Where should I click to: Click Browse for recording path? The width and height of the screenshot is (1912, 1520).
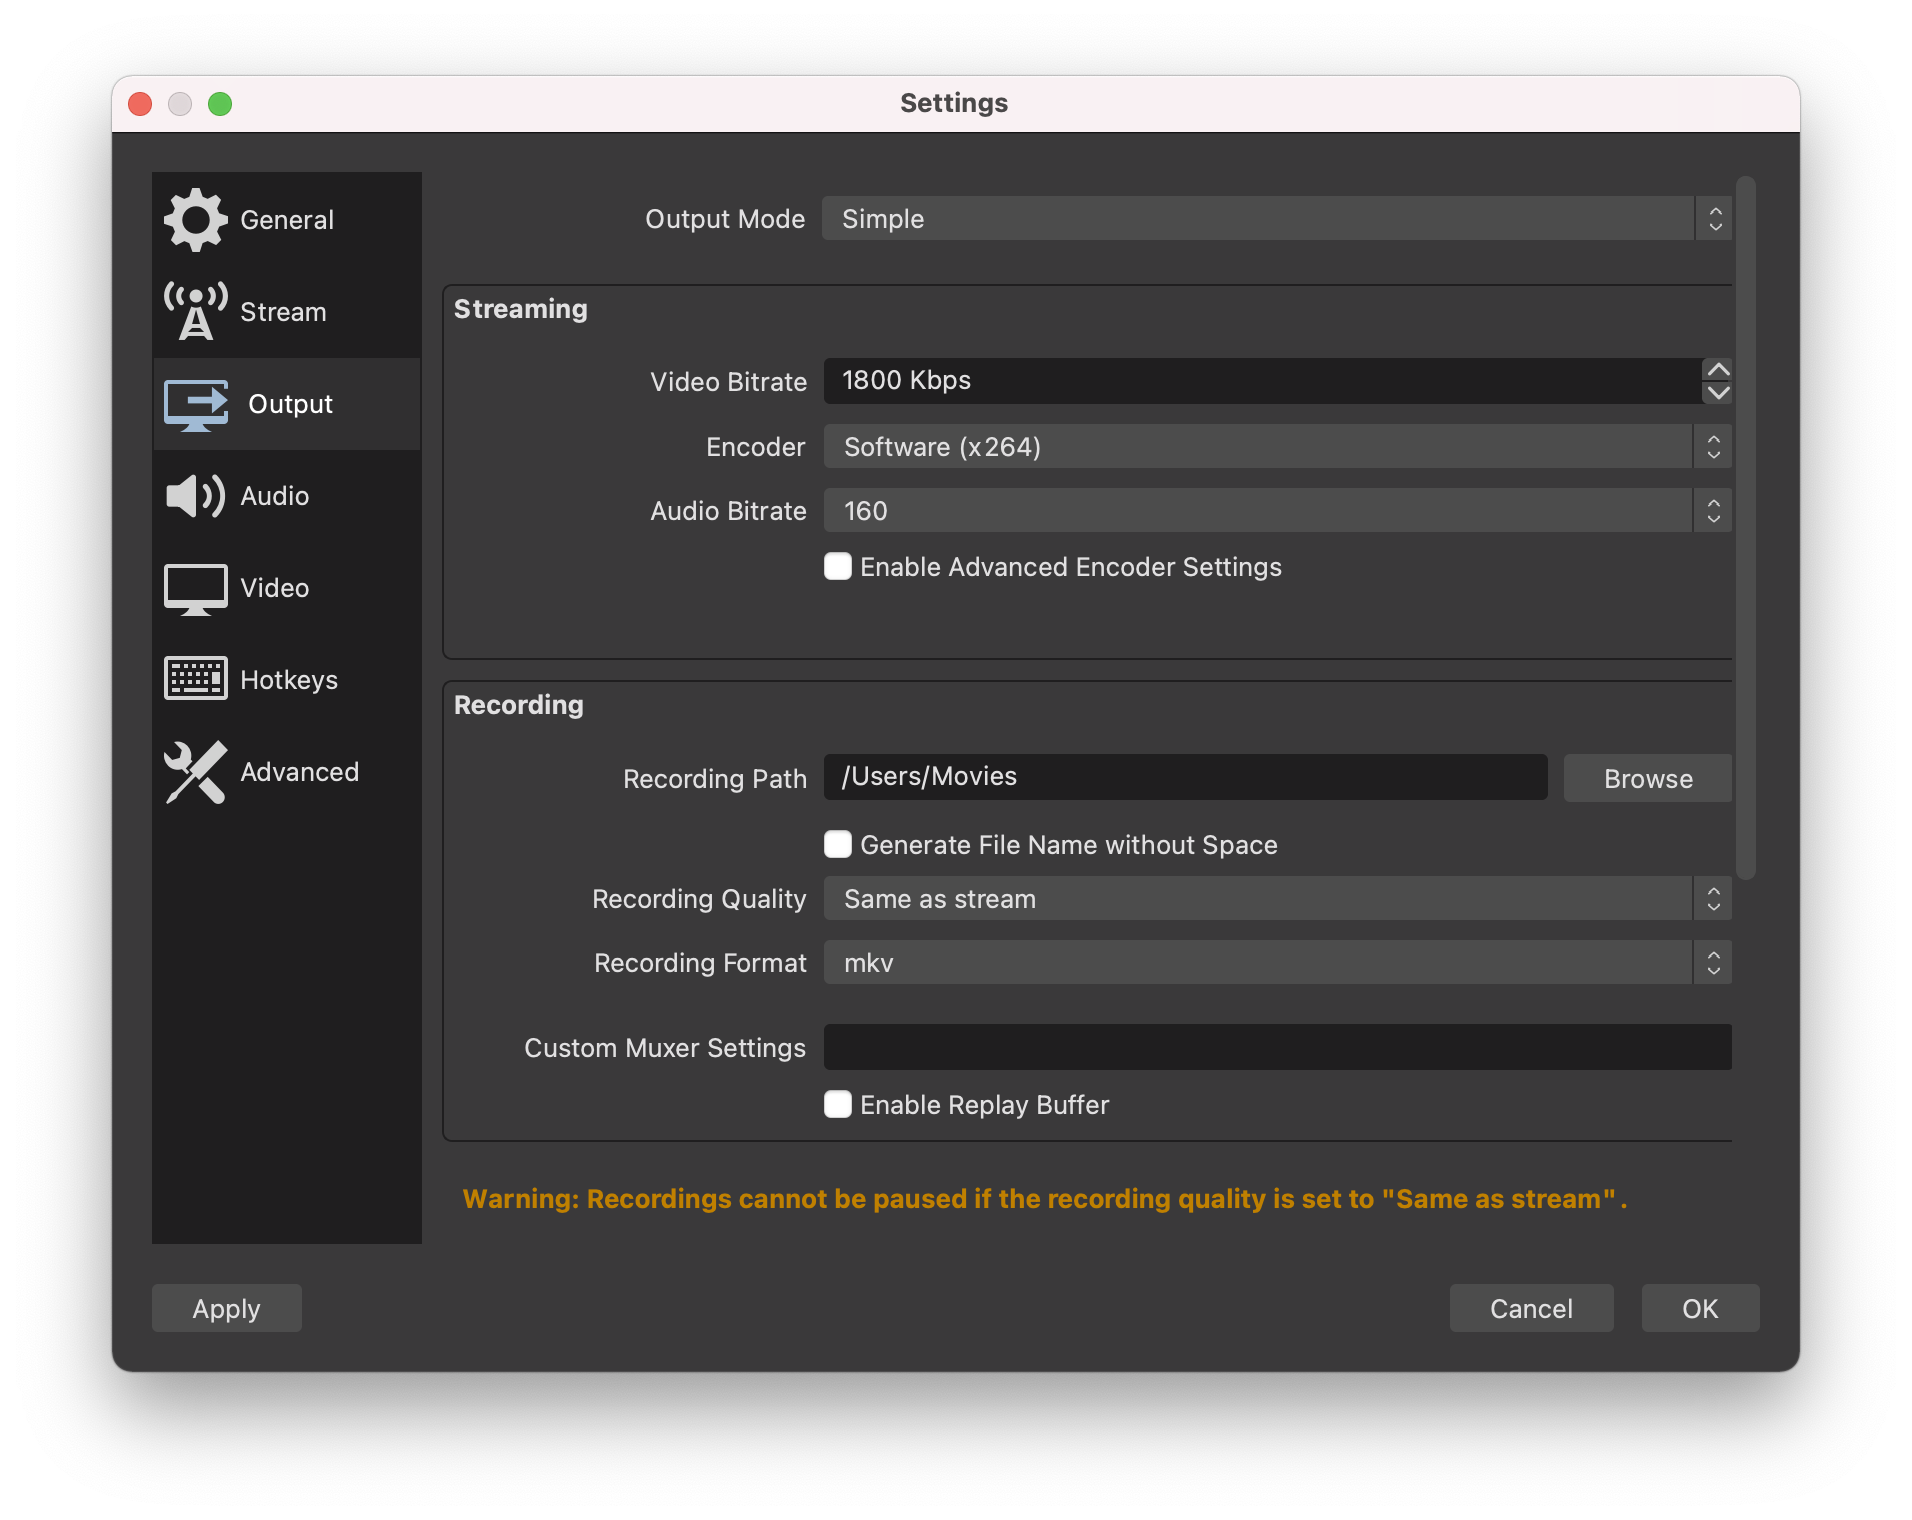(1647, 779)
